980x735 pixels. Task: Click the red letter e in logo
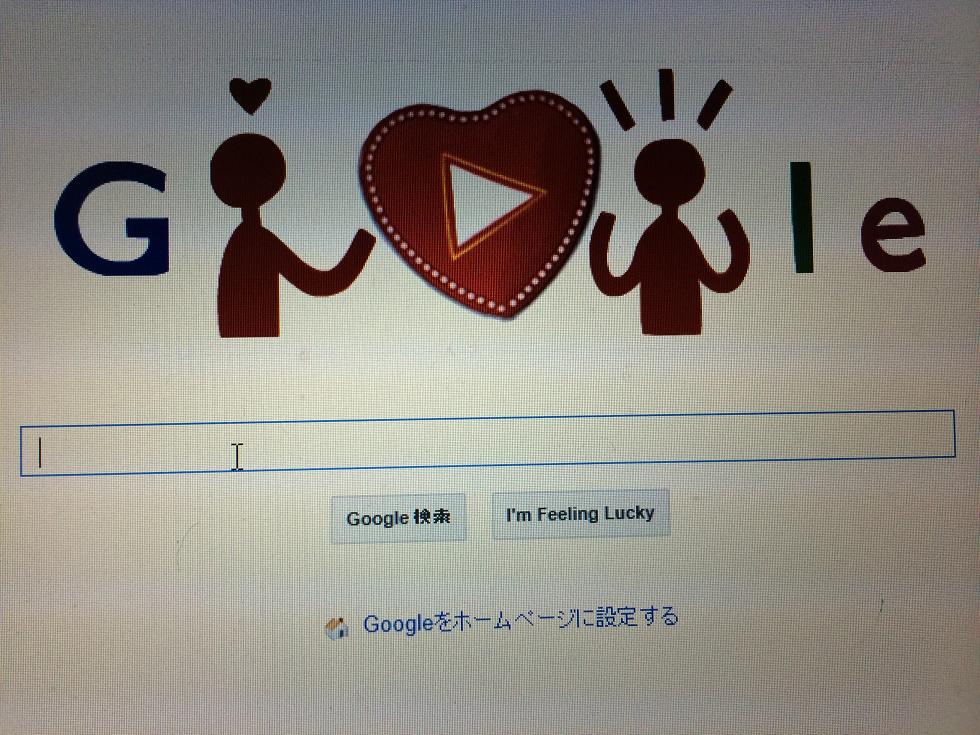click(892, 234)
